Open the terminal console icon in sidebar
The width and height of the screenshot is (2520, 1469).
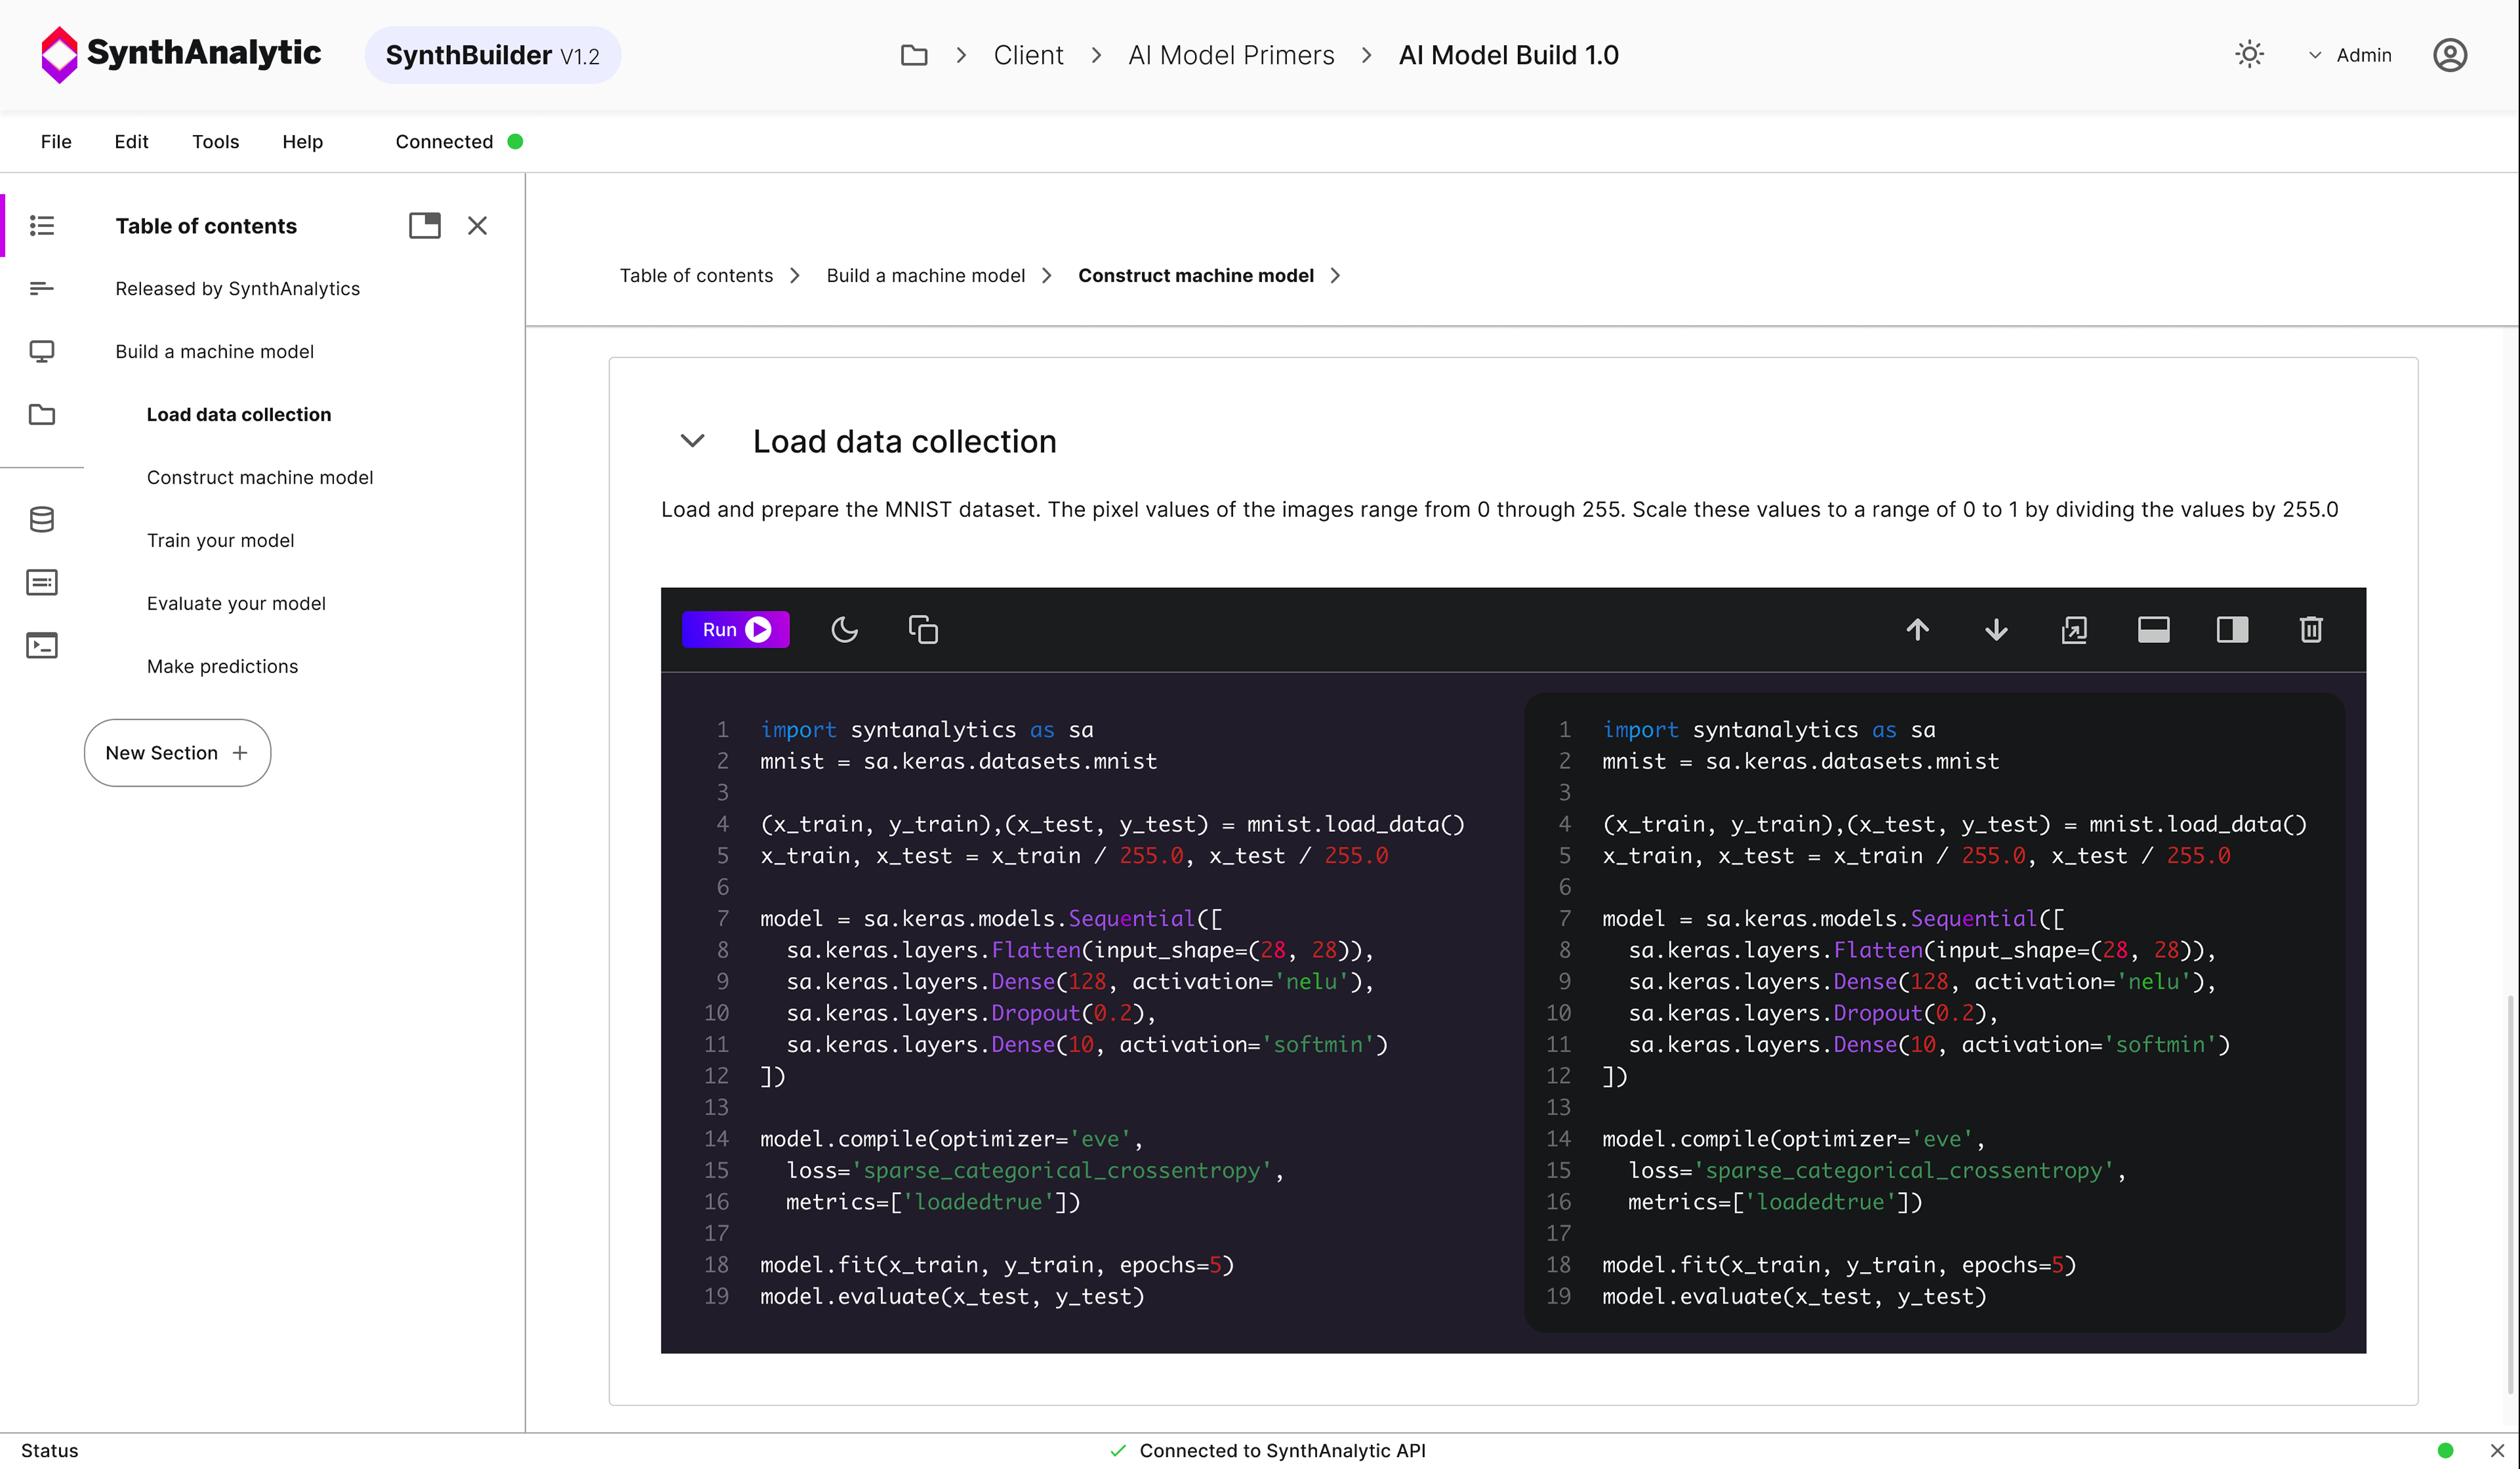pos(41,645)
